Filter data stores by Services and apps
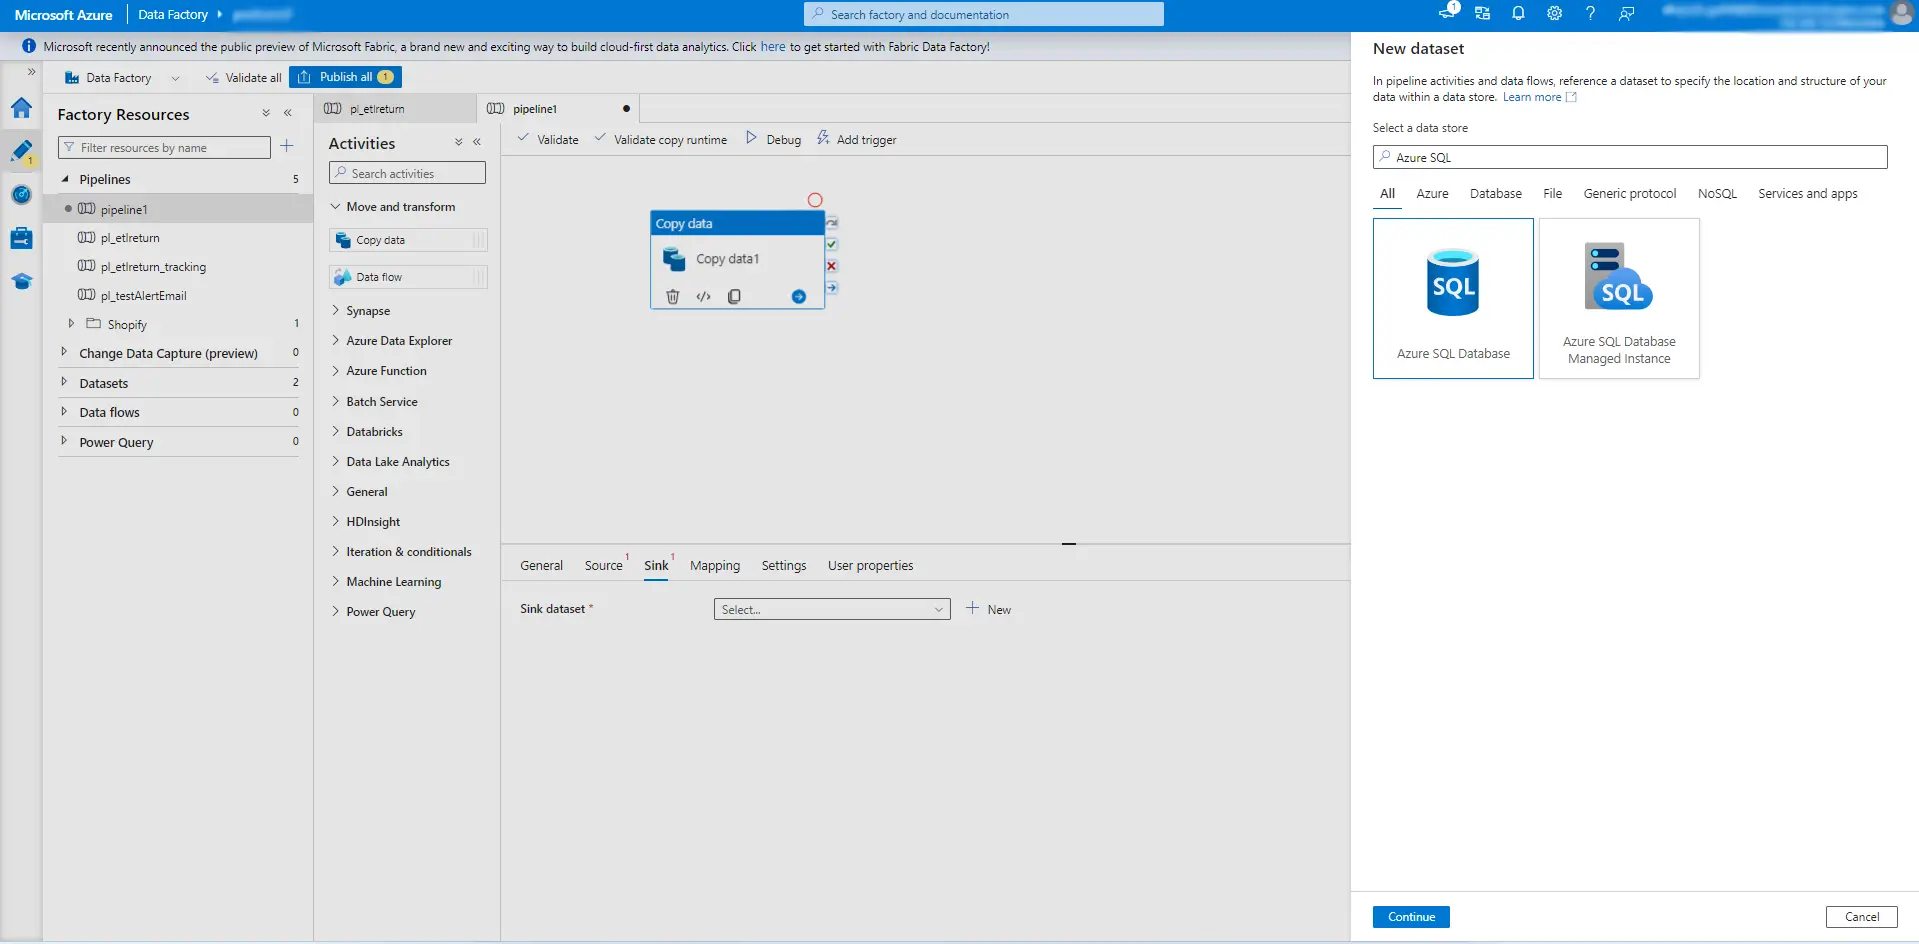 click(x=1808, y=194)
